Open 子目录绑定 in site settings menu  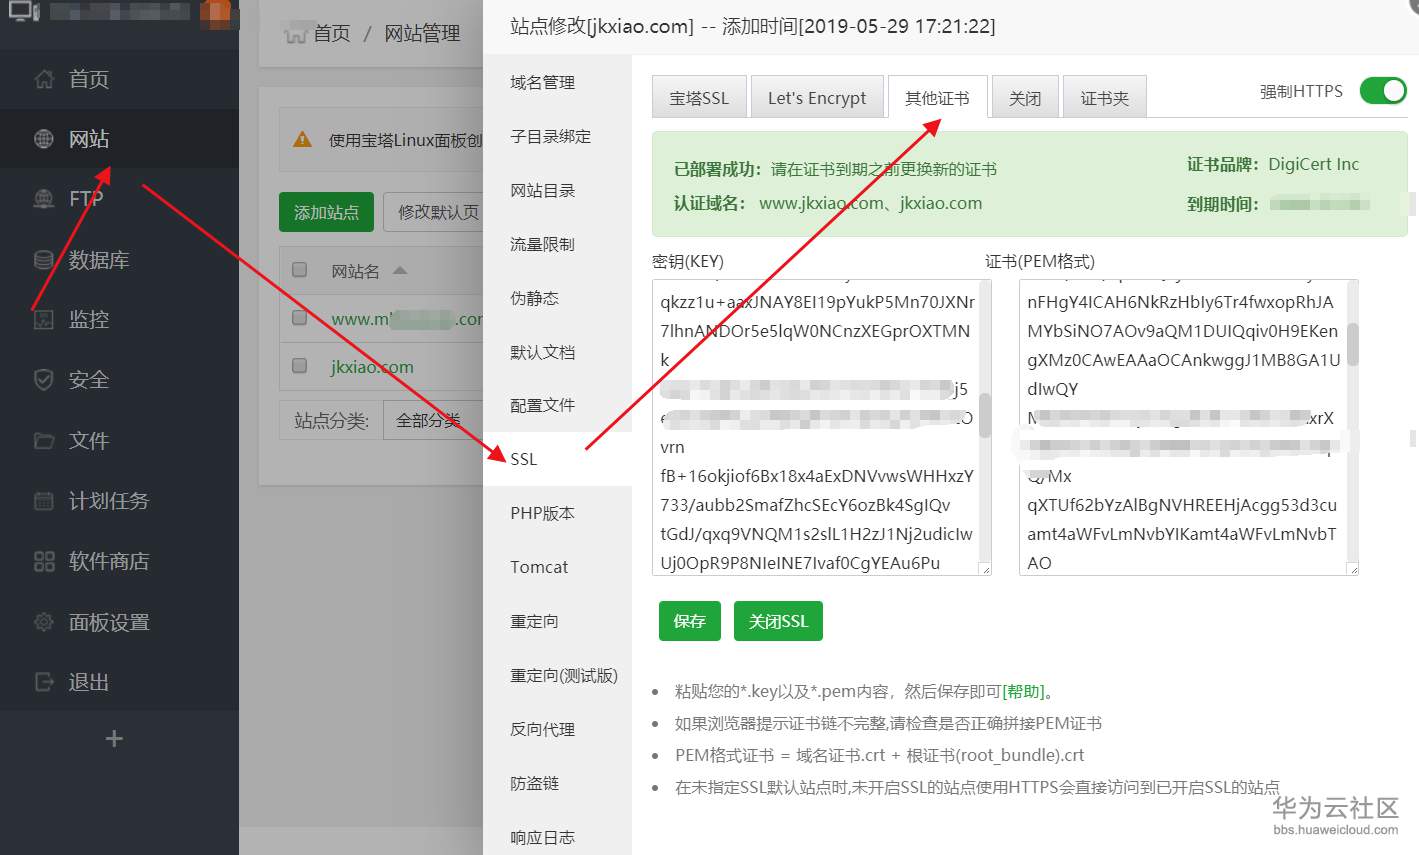(x=551, y=137)
